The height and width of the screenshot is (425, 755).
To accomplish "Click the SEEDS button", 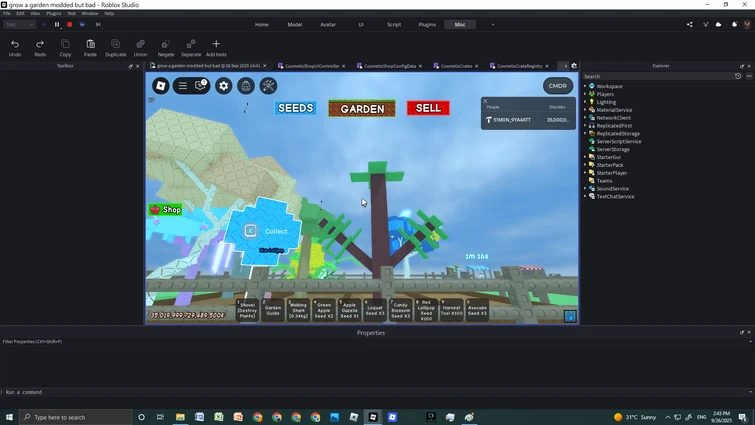I will coord(296,108).
